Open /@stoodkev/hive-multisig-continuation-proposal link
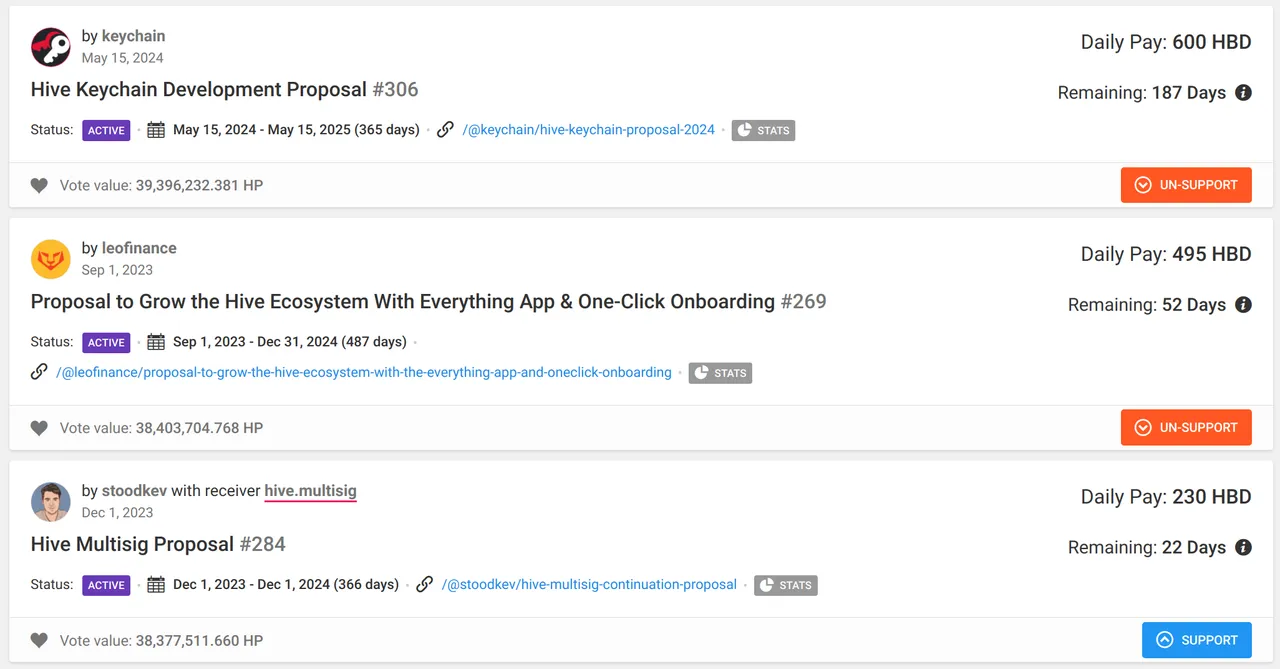Viewport: 1280px width, 669px height. point(589,585)
